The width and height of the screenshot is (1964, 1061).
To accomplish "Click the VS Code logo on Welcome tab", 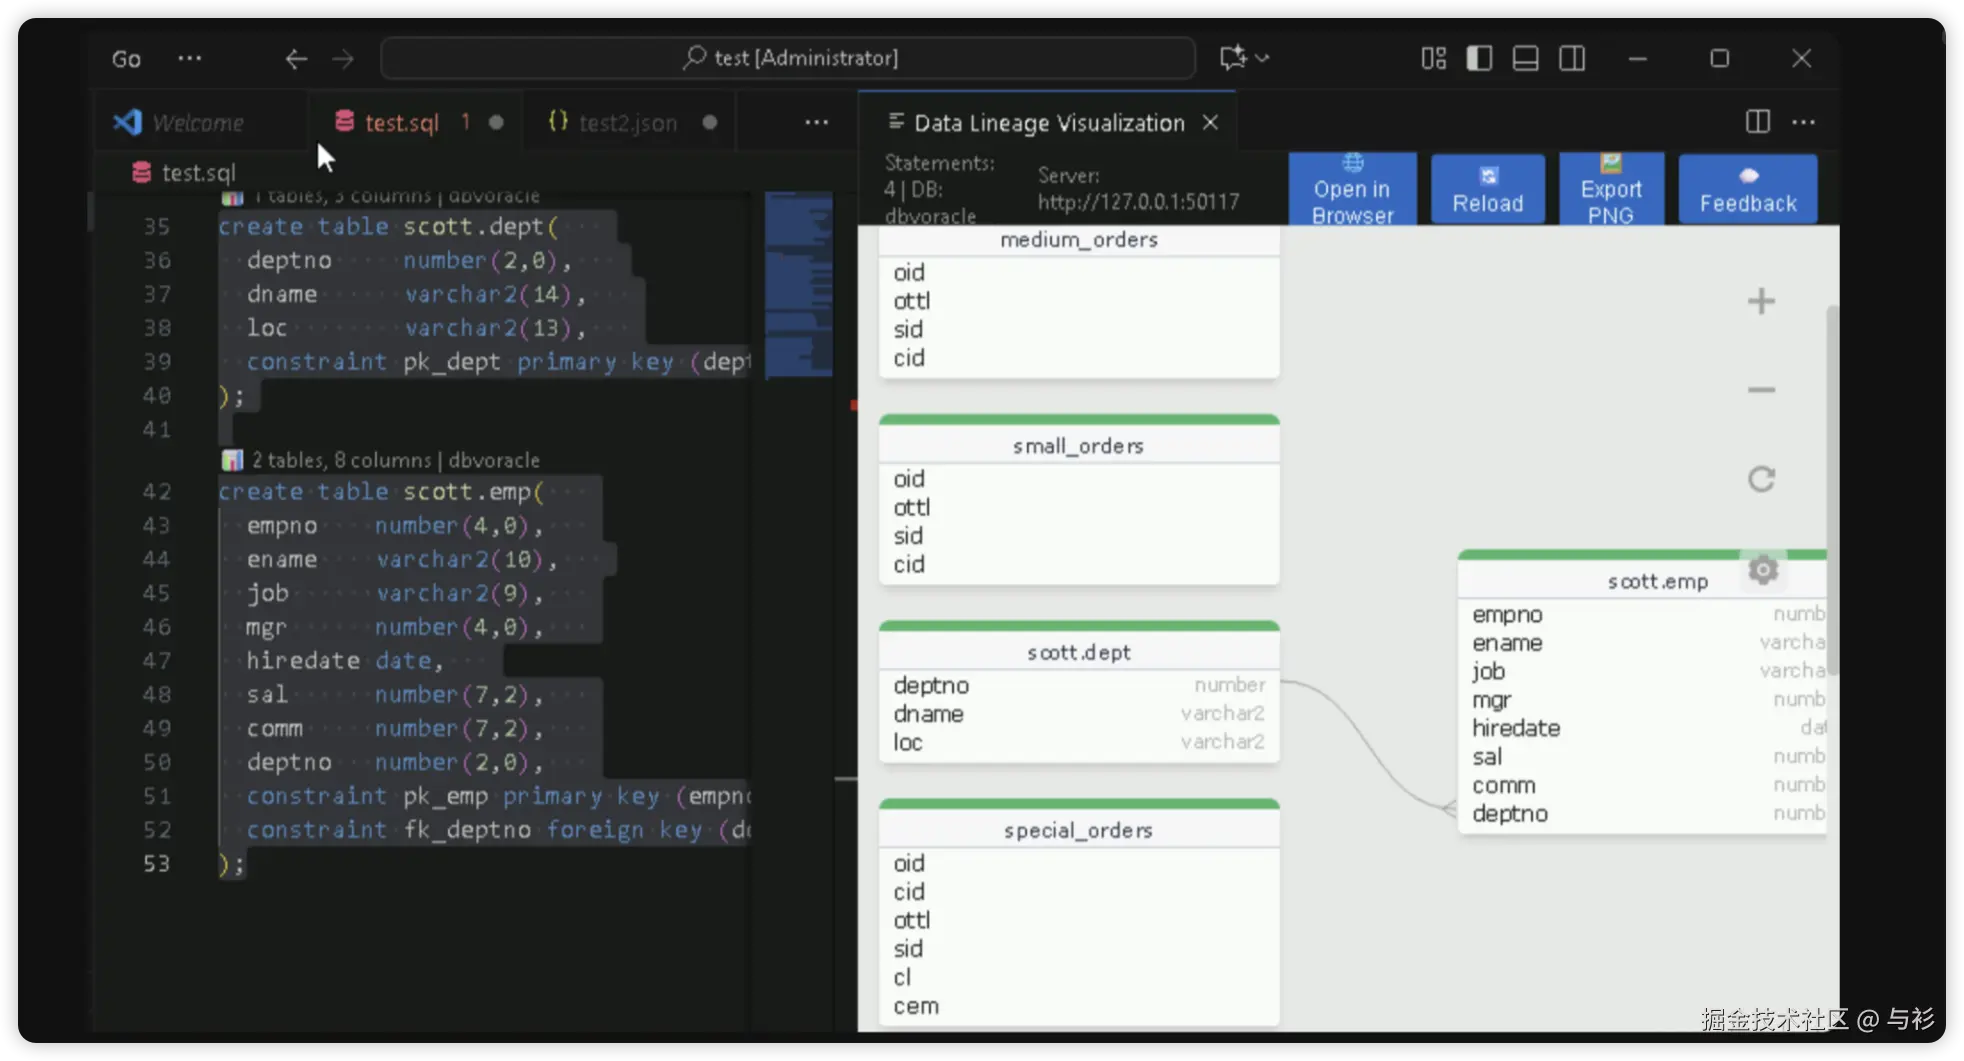I will [127, 122].
